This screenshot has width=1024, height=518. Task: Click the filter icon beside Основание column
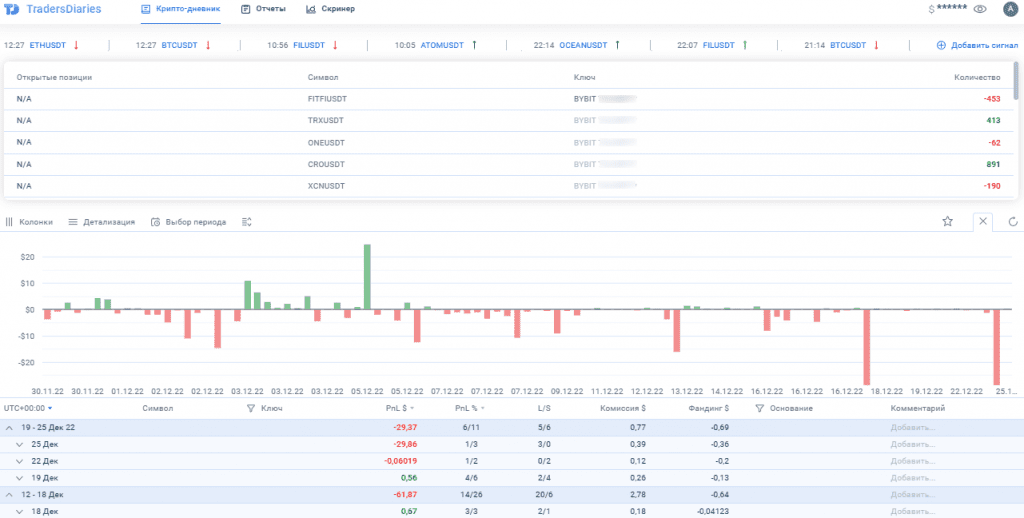tap(760, 409)
